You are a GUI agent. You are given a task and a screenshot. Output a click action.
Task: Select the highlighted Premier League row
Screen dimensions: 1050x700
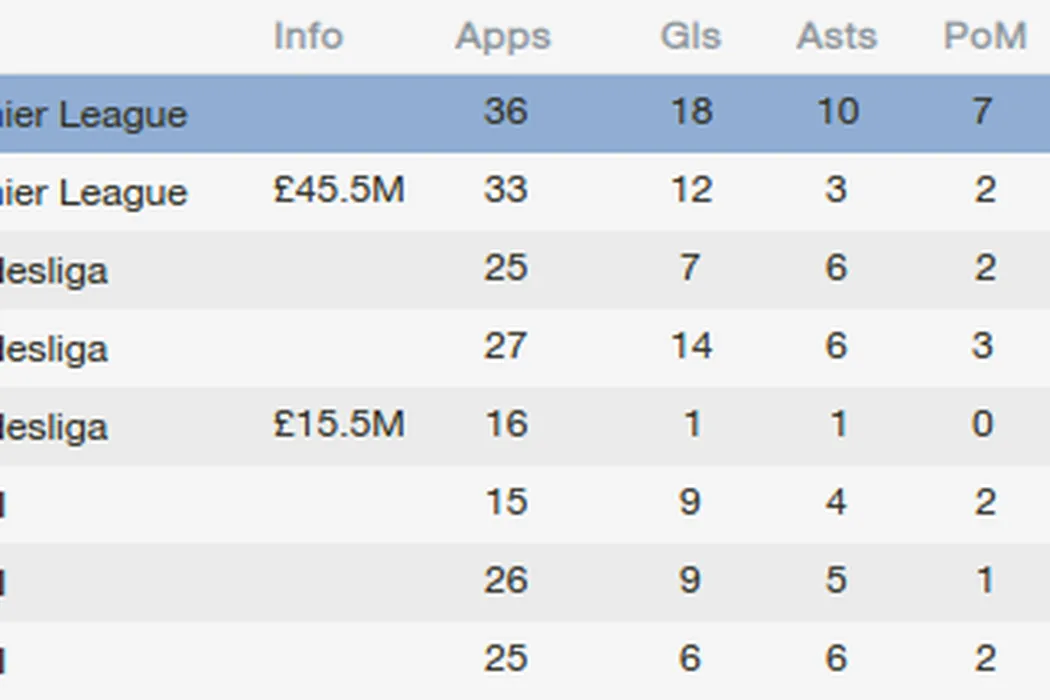pyautogui.click(x=94, y=113)
